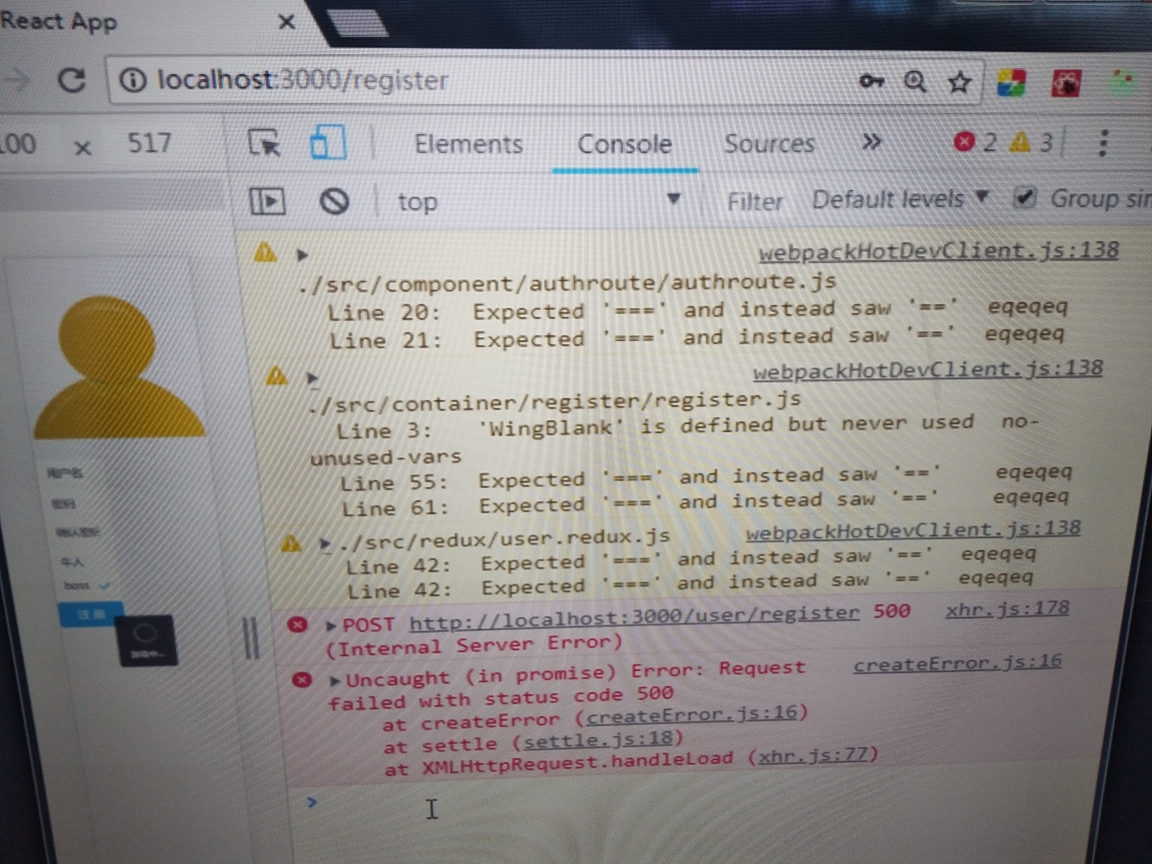
Task: Reload the page with the refresh icon
Action: (72, 79)
